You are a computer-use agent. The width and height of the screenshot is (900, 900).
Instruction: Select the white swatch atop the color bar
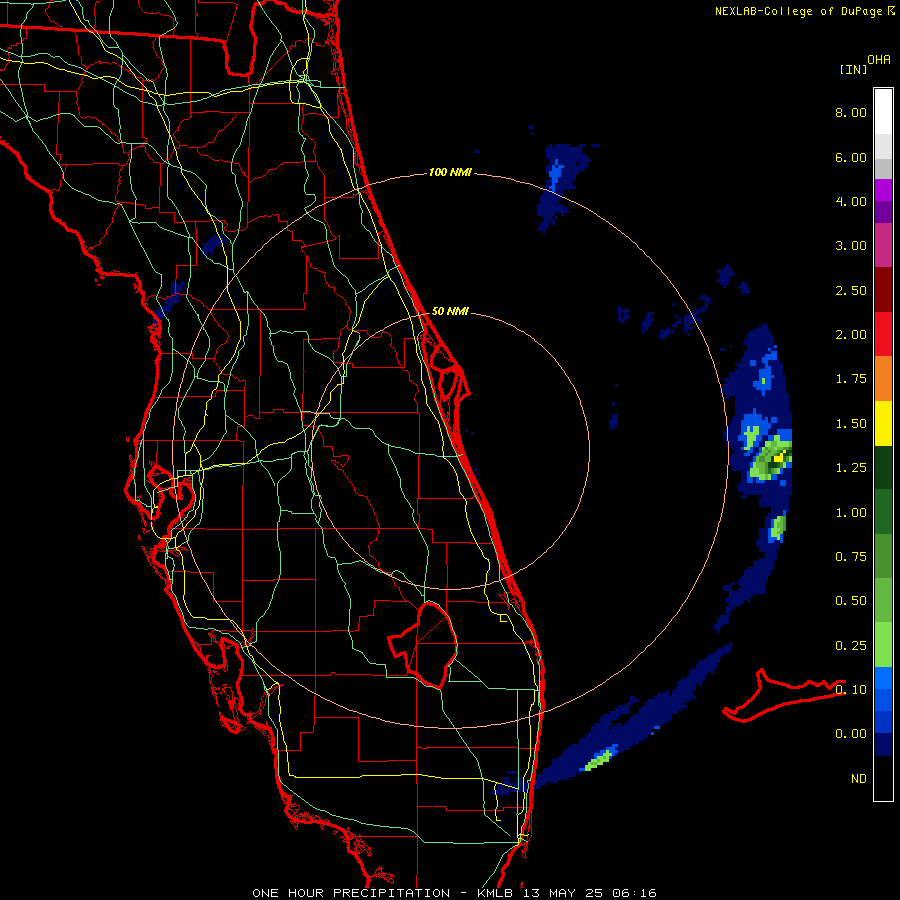[883, 112]
